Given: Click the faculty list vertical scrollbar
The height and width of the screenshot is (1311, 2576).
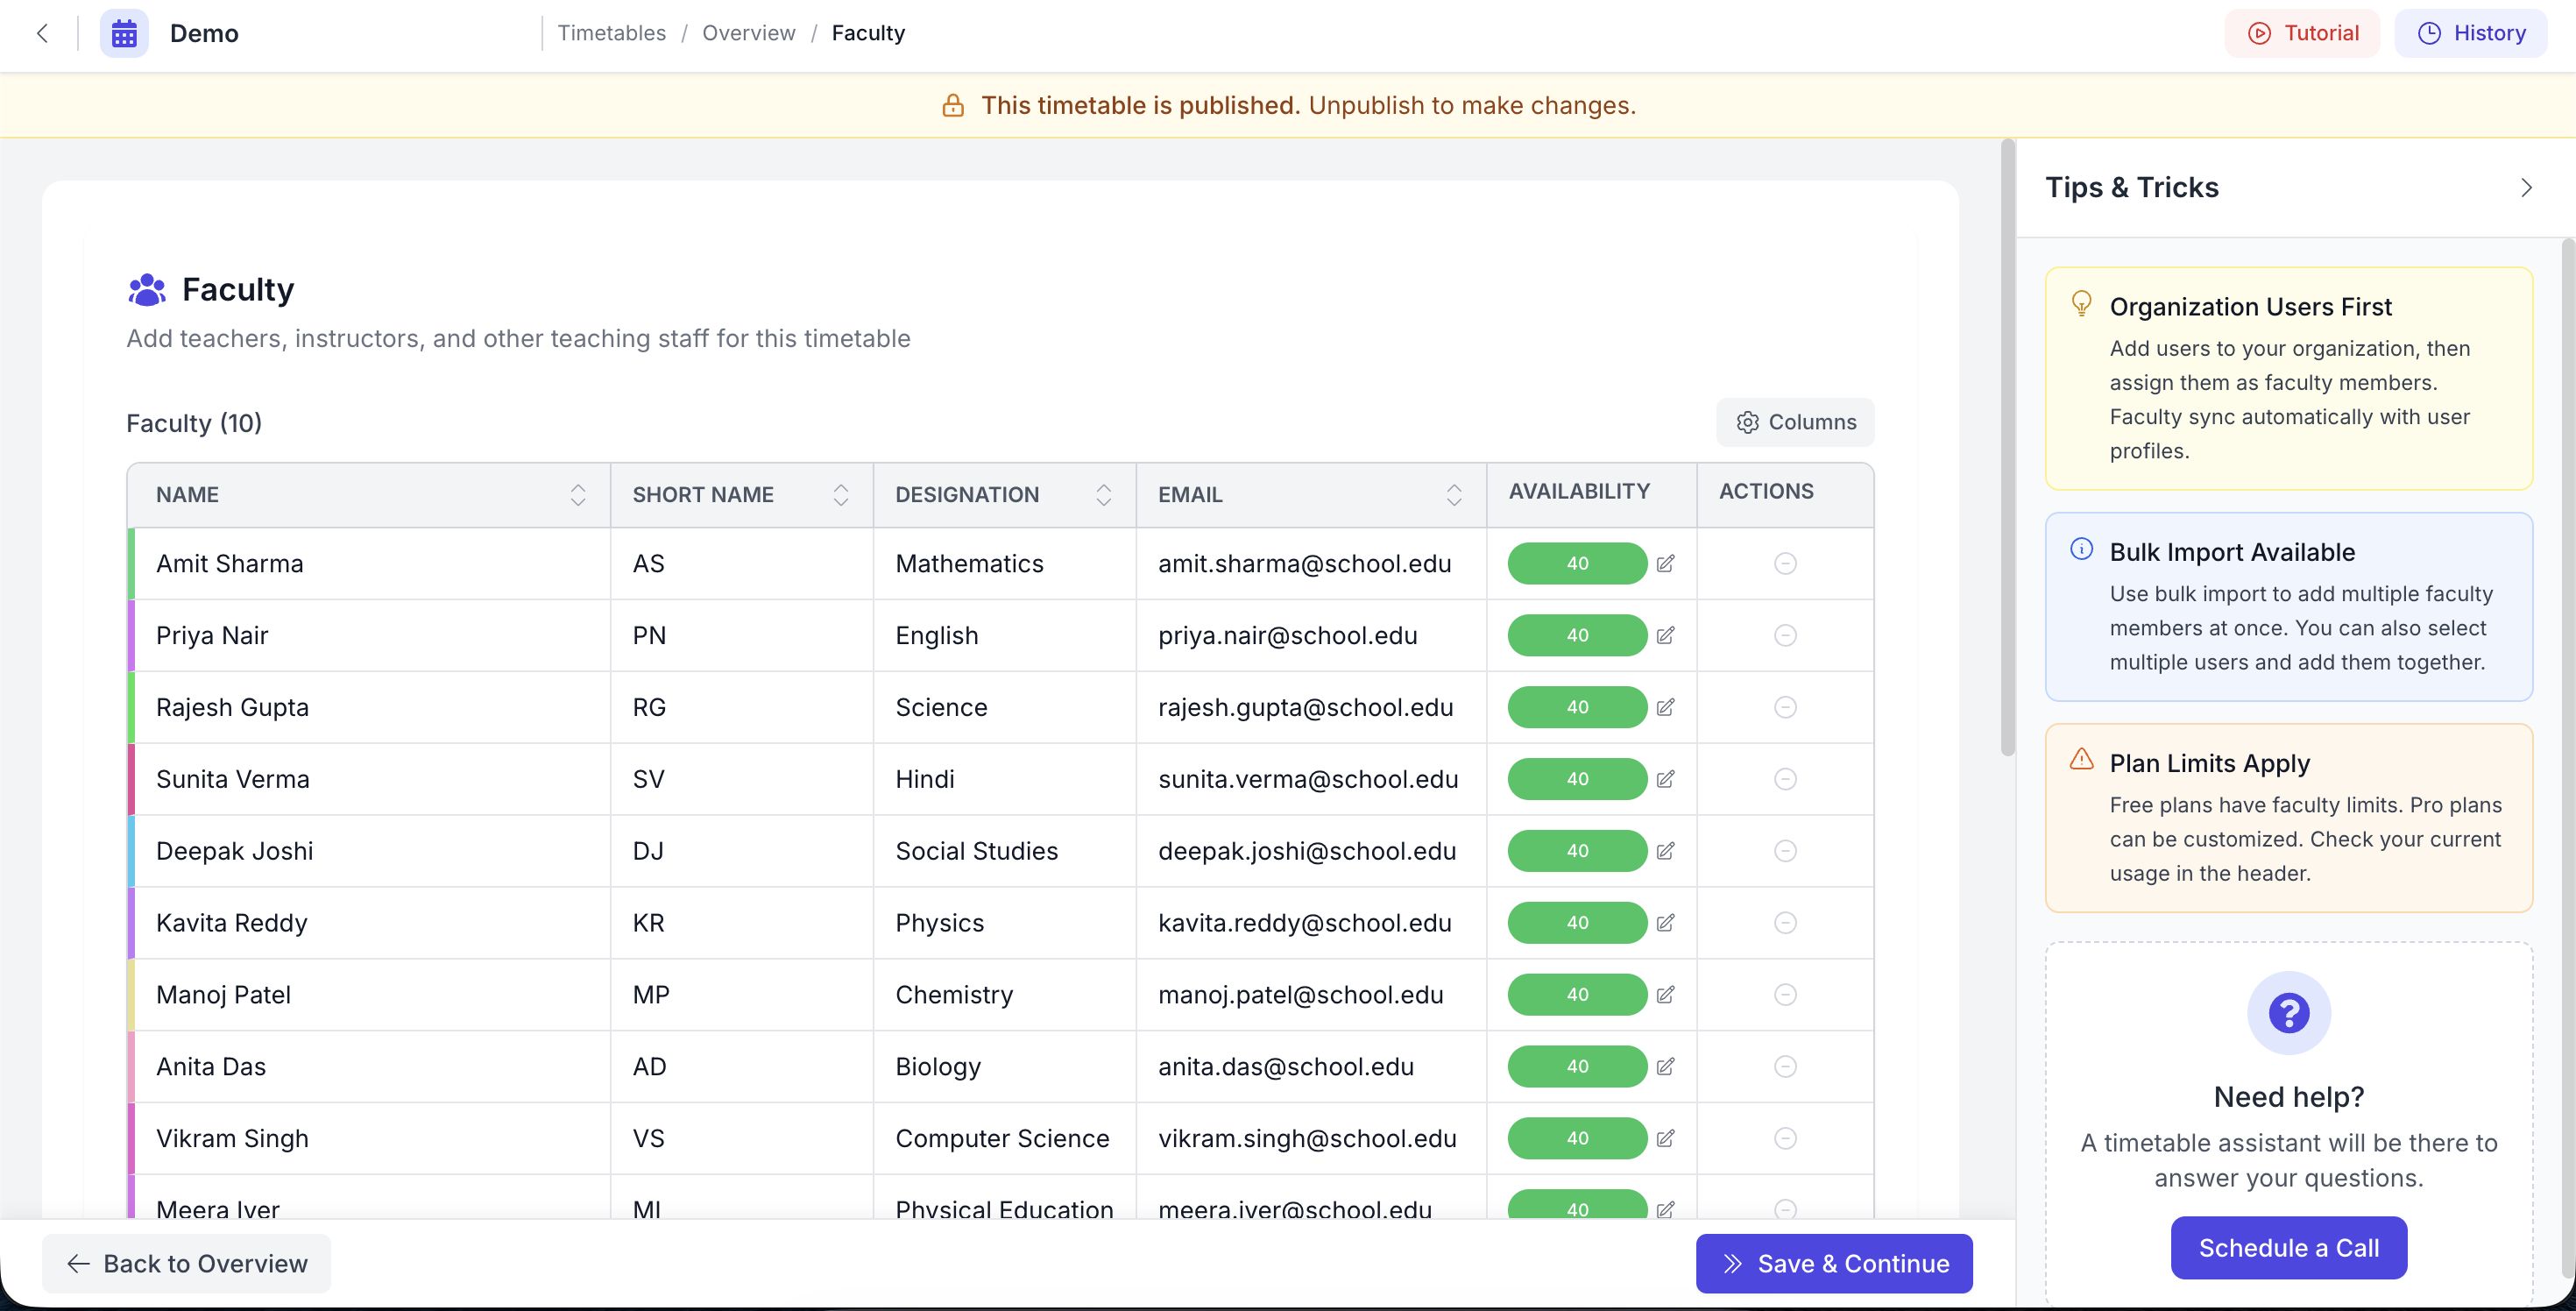Looking at the screenshot, I should pos(2007,450).
